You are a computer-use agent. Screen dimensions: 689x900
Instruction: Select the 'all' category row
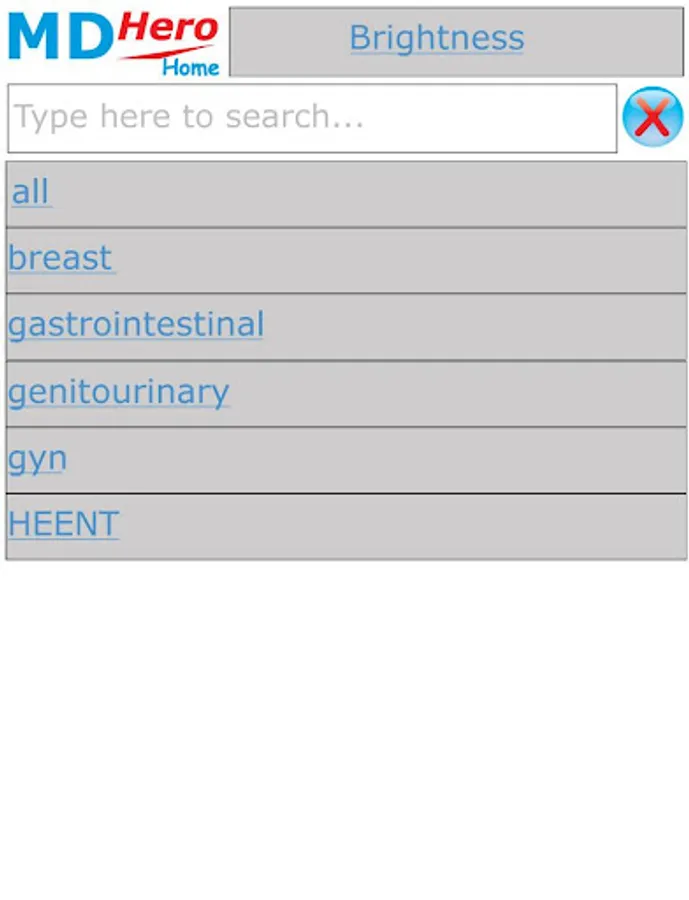tap(346, 194)
